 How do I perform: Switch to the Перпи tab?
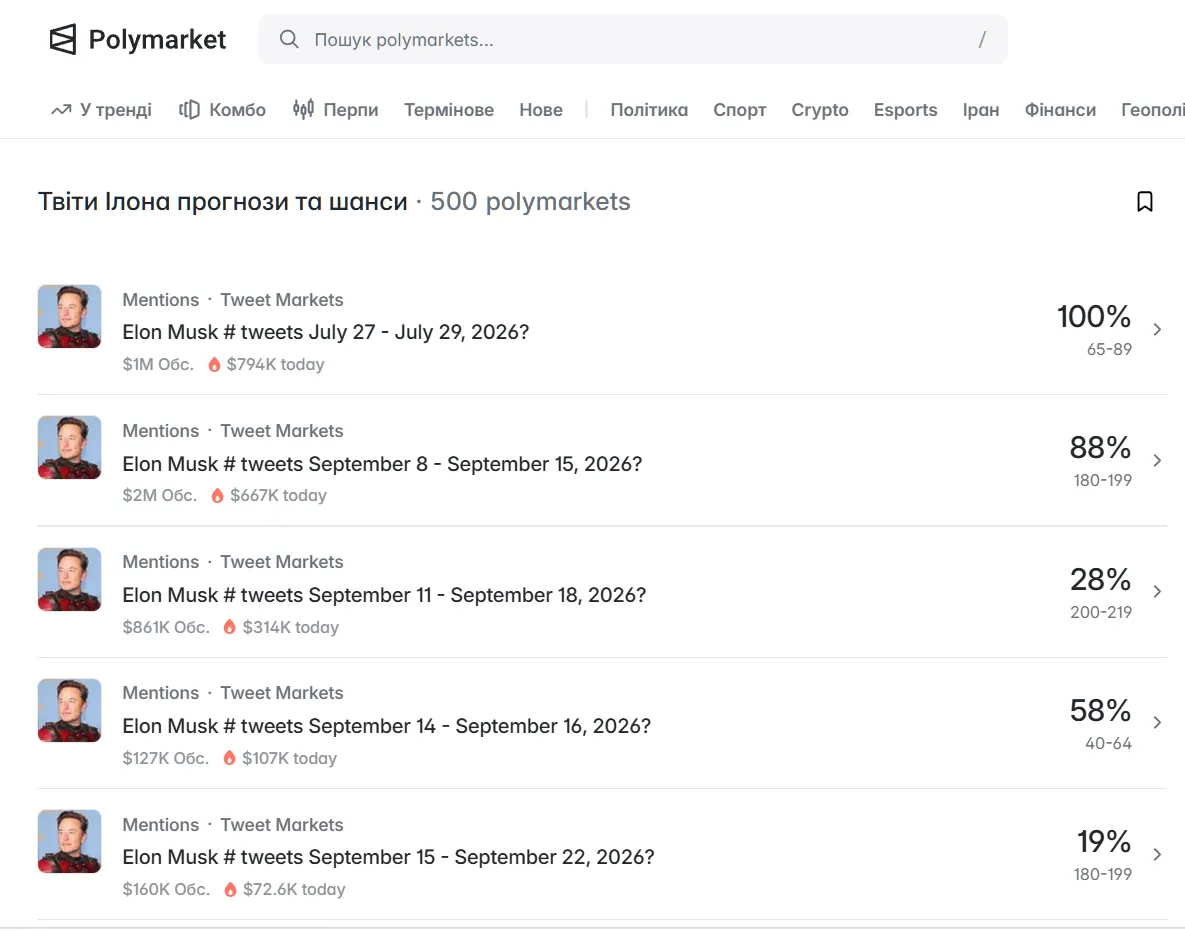click(x=336, y=110)
